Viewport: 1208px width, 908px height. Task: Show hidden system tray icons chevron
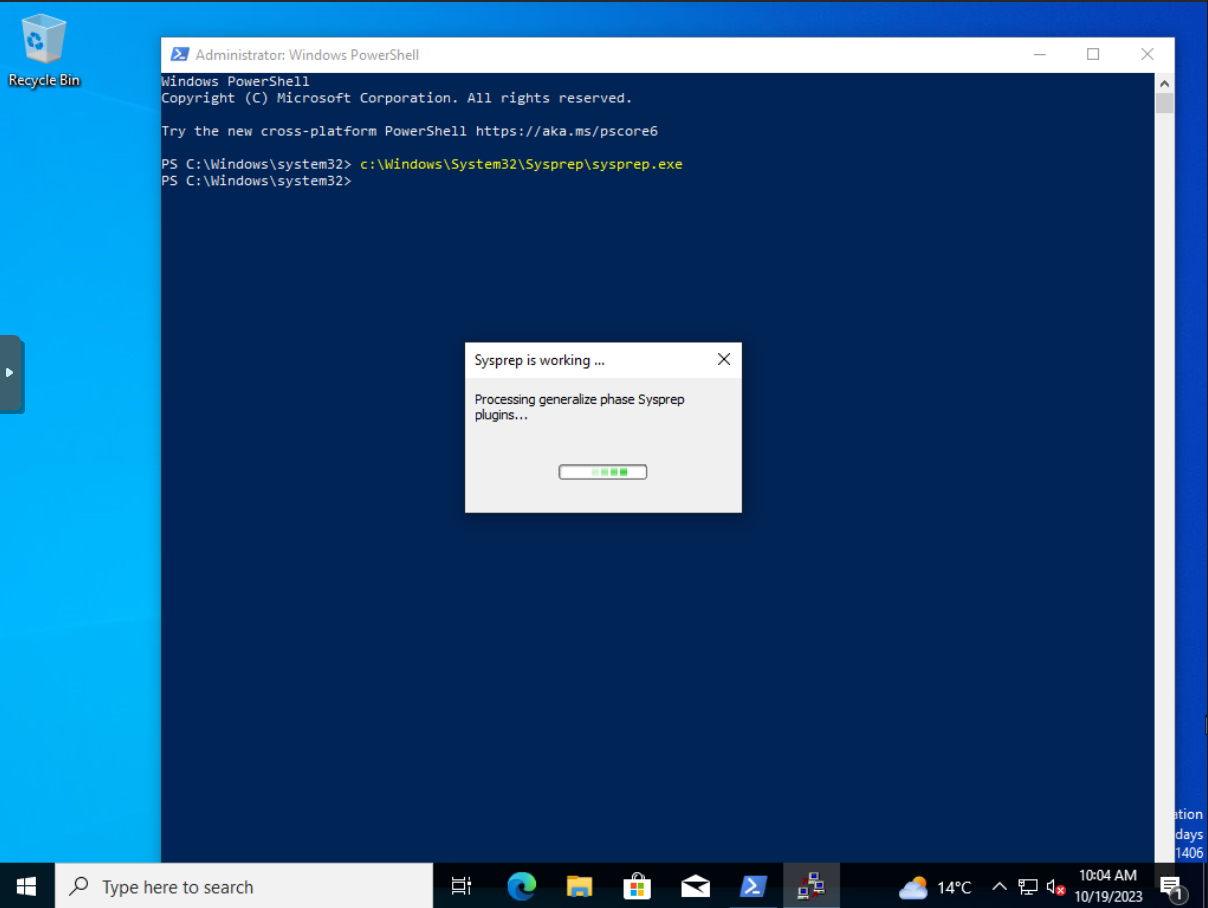[x=999, y=887]
